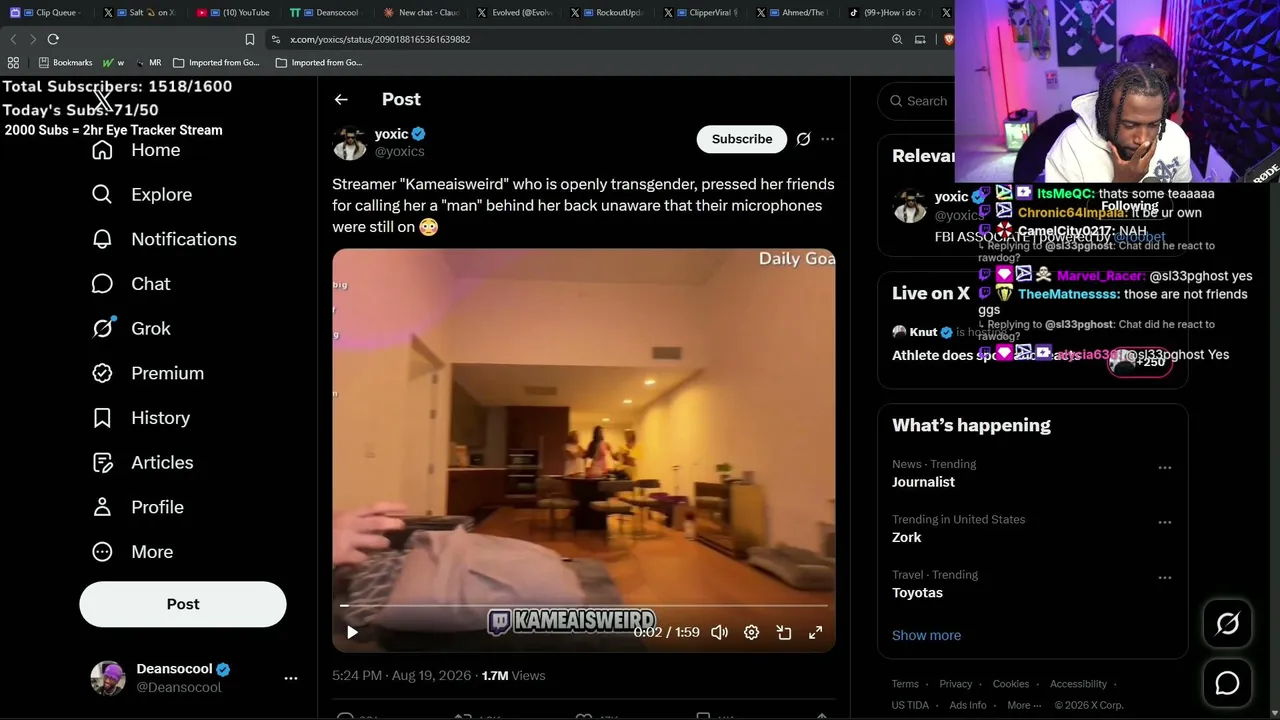Click the white Post button

[183, 604]
